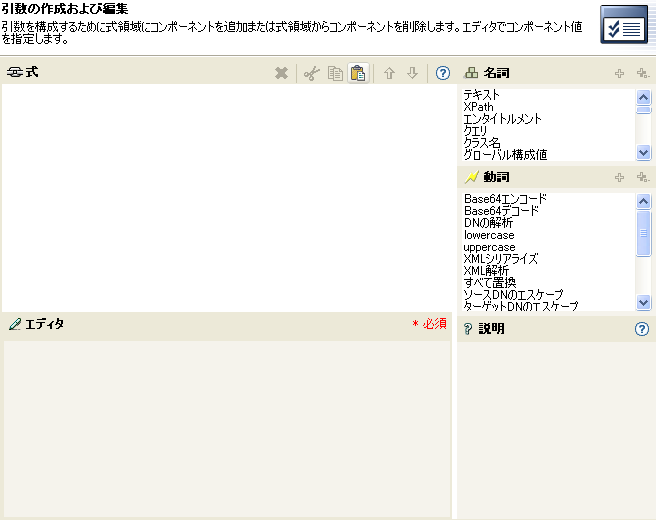The width and height of the screenshot is (656, 520).
Task: Select Base64エンコード in the verb list
Action: click(x=505, y=199)
